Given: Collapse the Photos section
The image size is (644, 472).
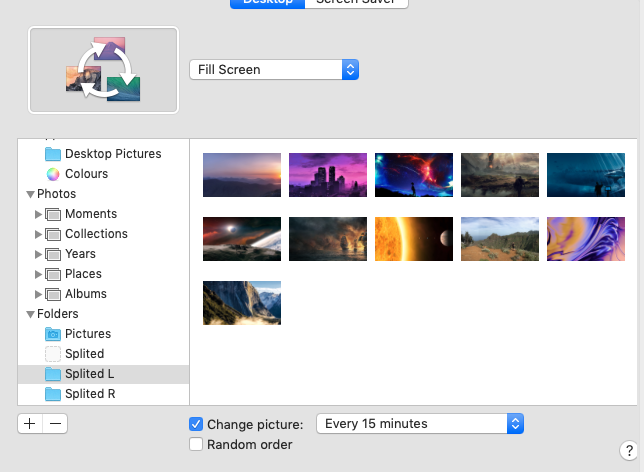Looking at the screenshot, I should 30,194.
